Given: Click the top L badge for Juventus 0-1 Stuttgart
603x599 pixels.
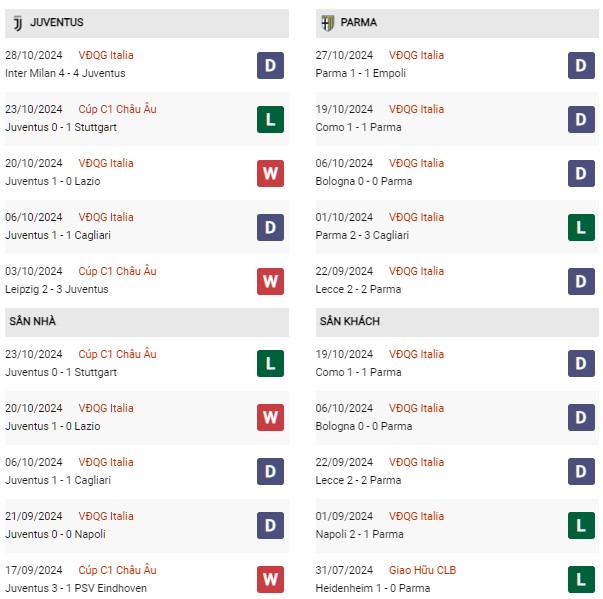Looking at the screenshot, I should [x=270, y=120].
